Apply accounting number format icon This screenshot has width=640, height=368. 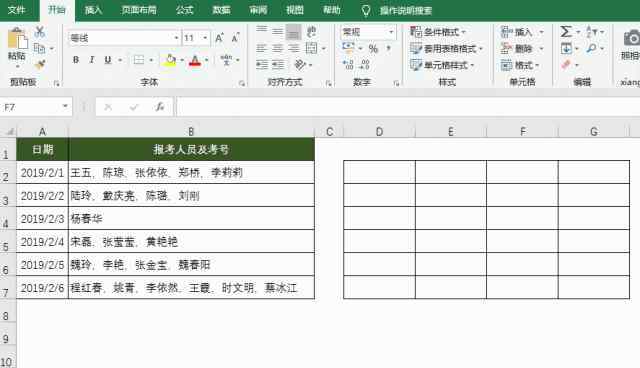349,48
